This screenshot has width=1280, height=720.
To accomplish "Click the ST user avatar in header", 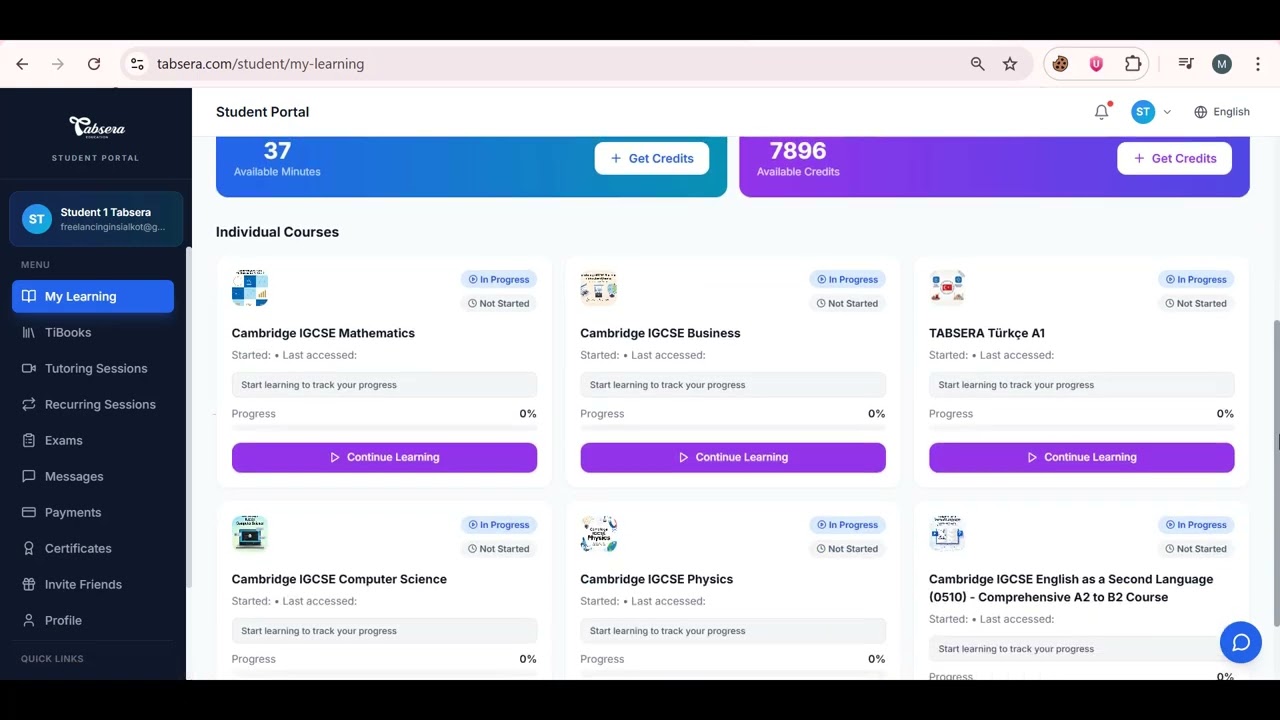I will pos(1143,112).
